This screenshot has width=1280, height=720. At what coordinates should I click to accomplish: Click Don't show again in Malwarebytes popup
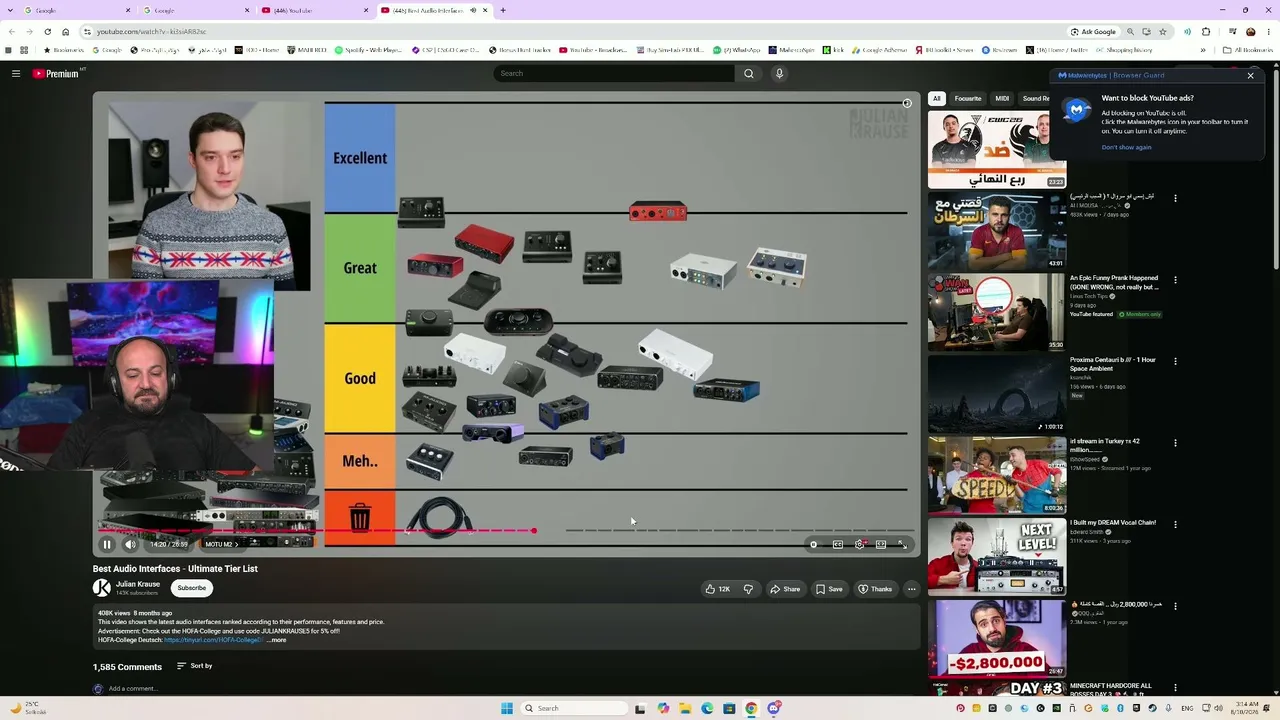click(x=1126, y=147)
